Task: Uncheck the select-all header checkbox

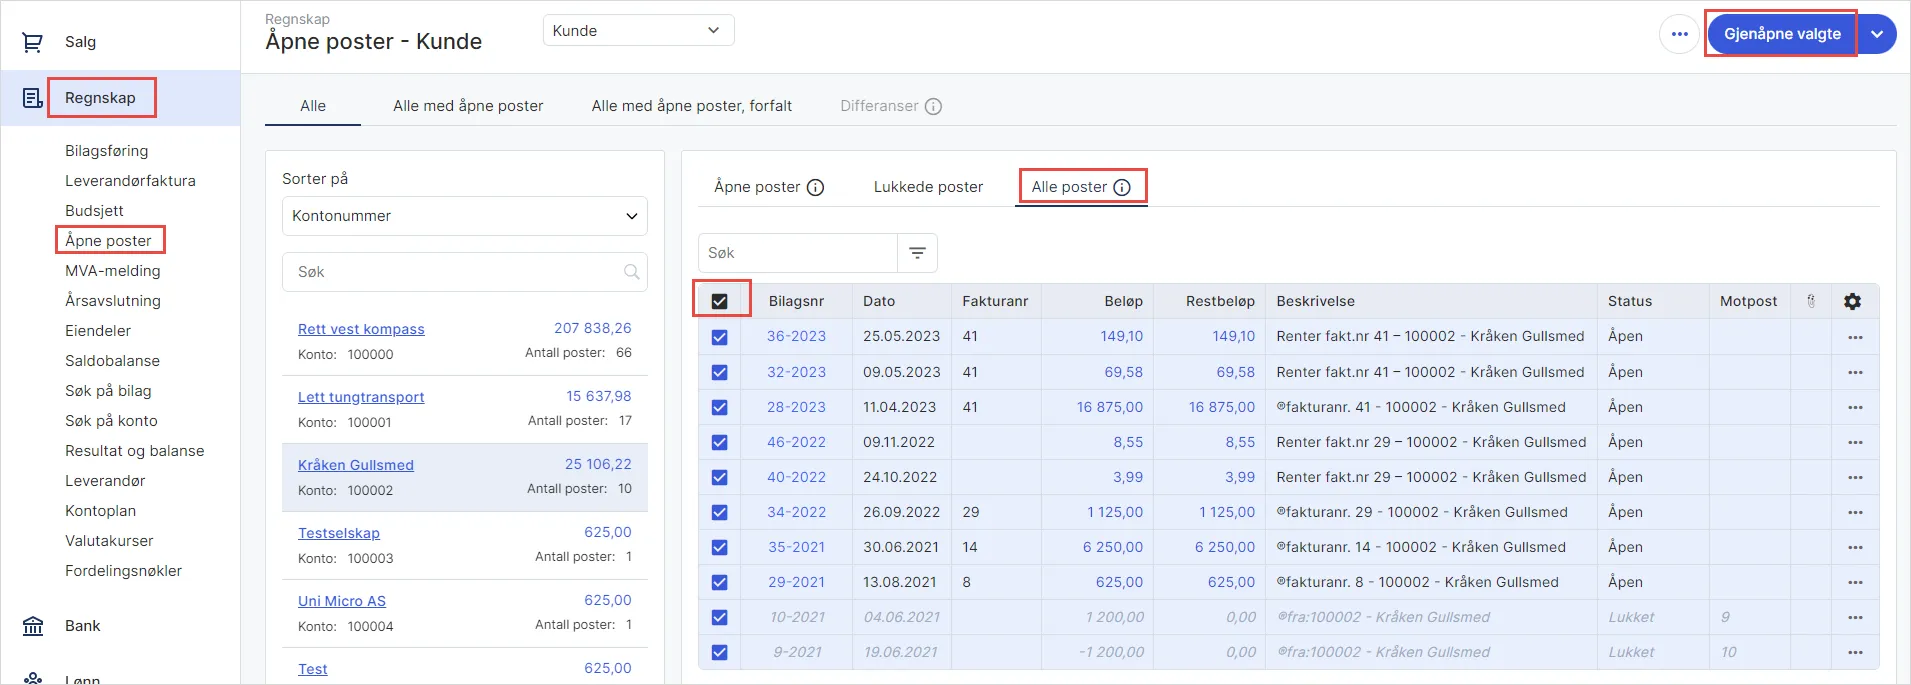Action: click(x=719, y=301)
